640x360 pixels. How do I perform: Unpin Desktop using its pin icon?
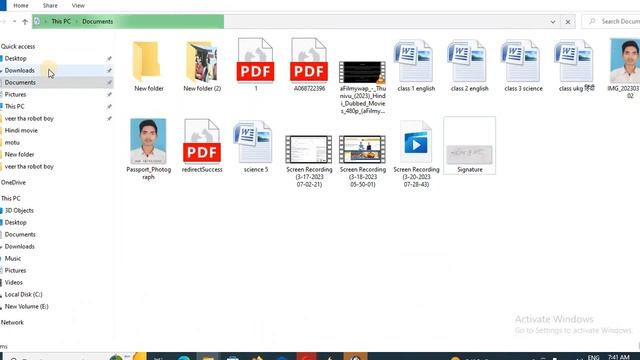[109, 59]
